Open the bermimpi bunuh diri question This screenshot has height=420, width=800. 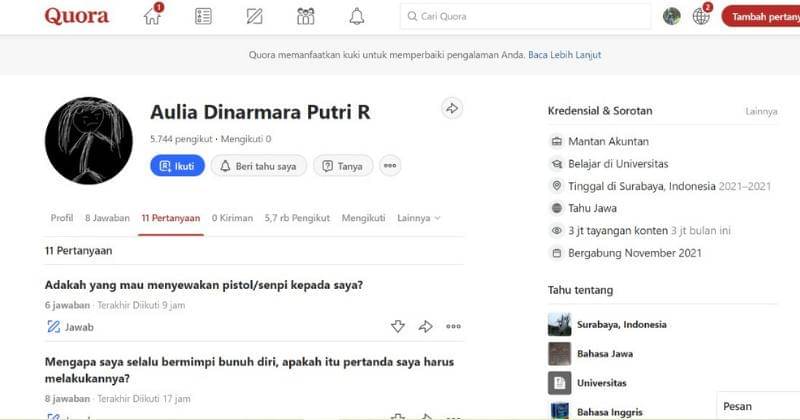pyautogui.click(x=249, y=370)
